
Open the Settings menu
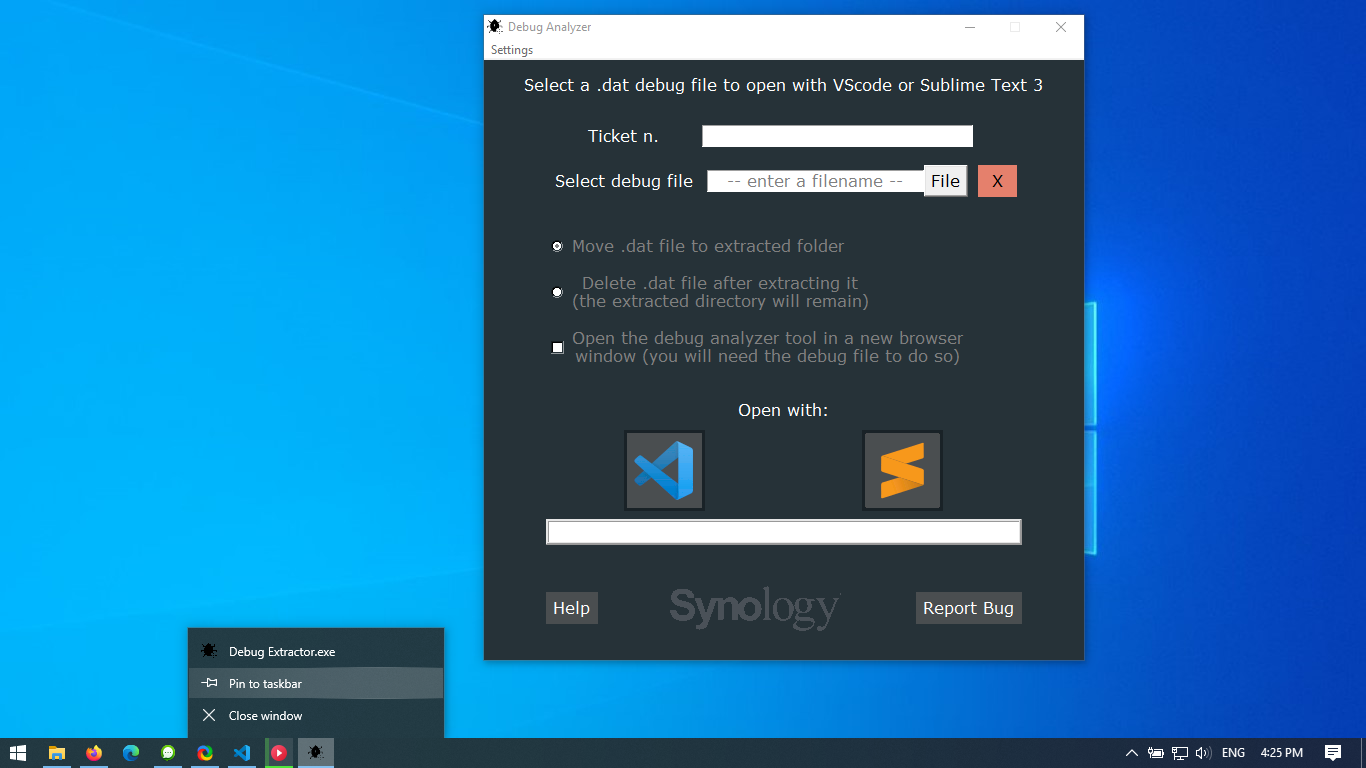[x=511, y=50]
